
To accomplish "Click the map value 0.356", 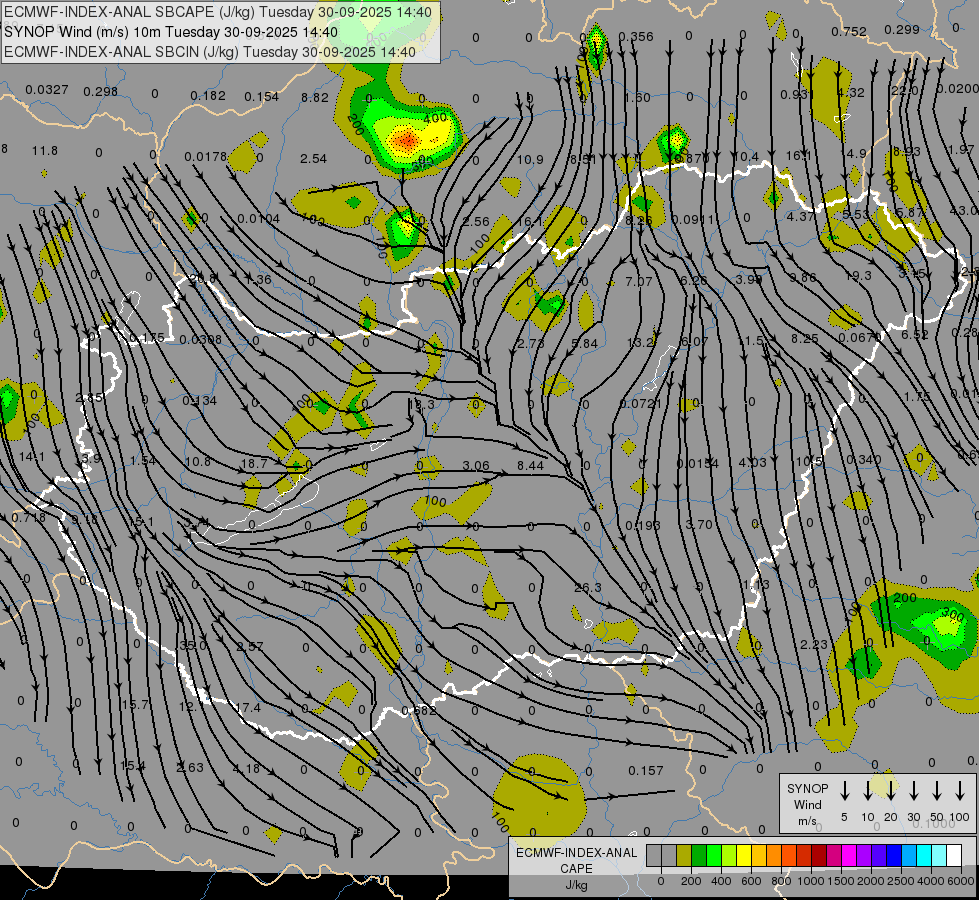I will pyautogui.click(x=636, y=37).
